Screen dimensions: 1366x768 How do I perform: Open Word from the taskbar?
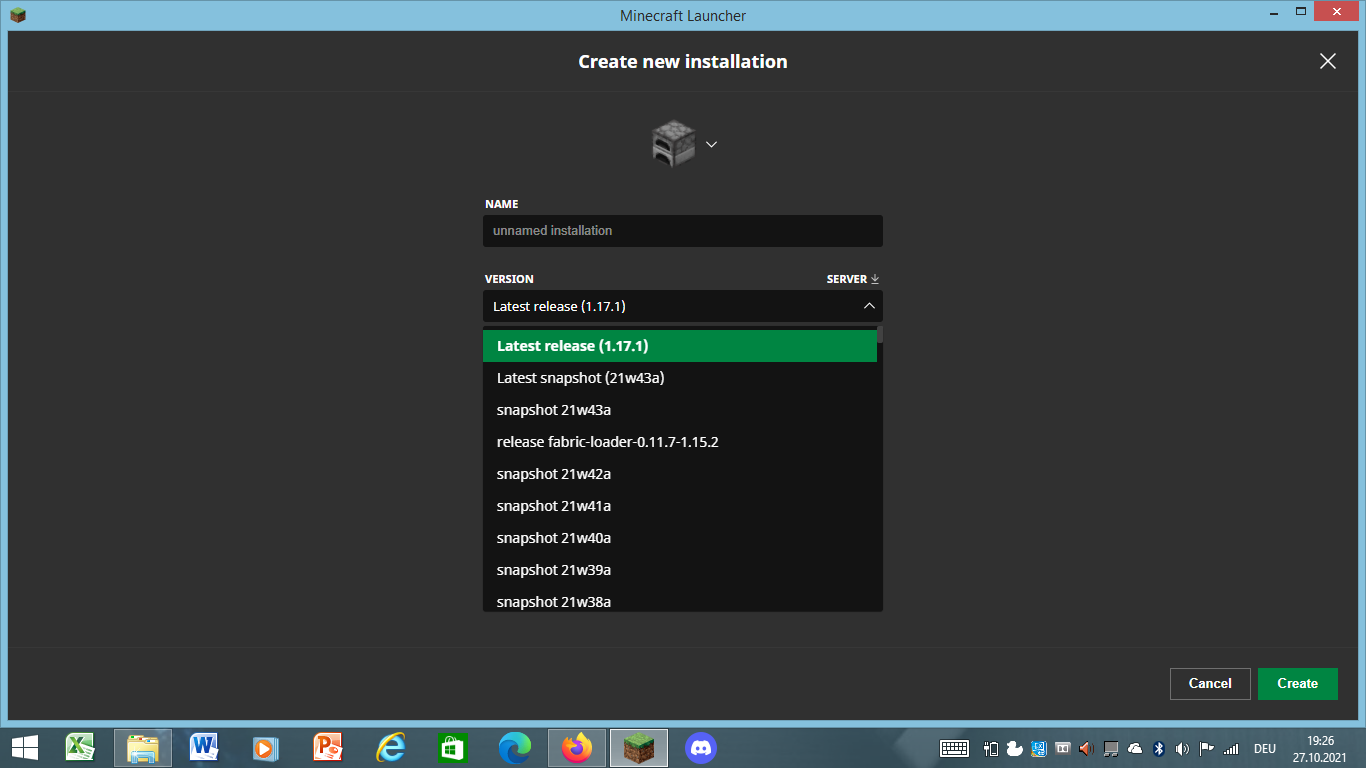click(204, 747)
